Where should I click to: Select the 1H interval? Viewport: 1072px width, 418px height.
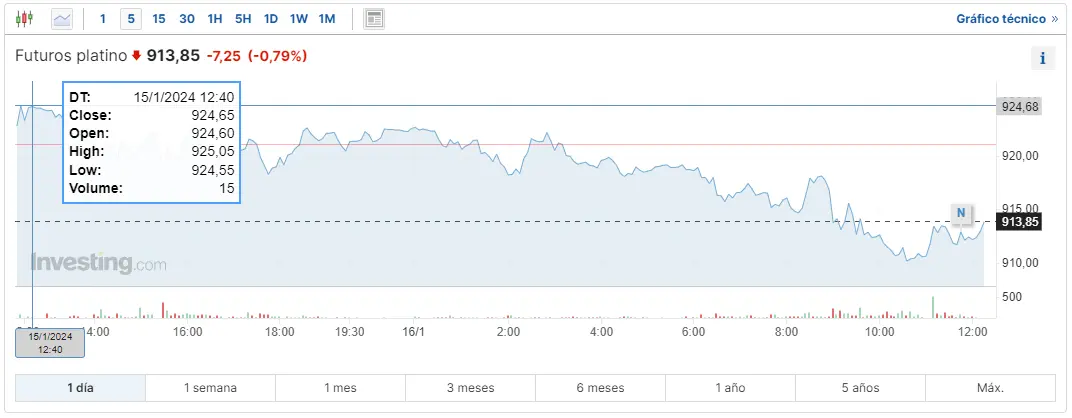click(x=215, y=19)
